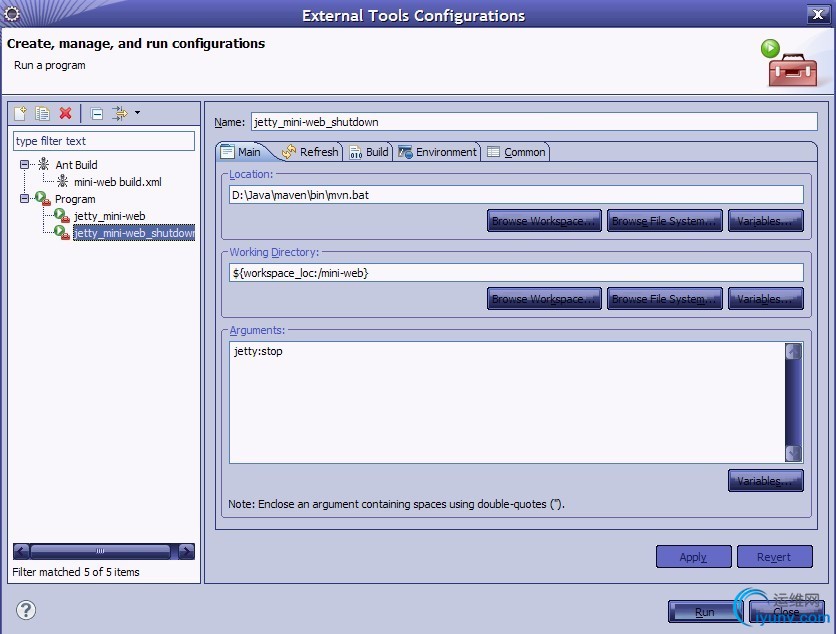The height and width of the screenshot is (634, 836).
Task: Click the Arguments scrollbar down arrow
Action: click(x=793, y=453)
